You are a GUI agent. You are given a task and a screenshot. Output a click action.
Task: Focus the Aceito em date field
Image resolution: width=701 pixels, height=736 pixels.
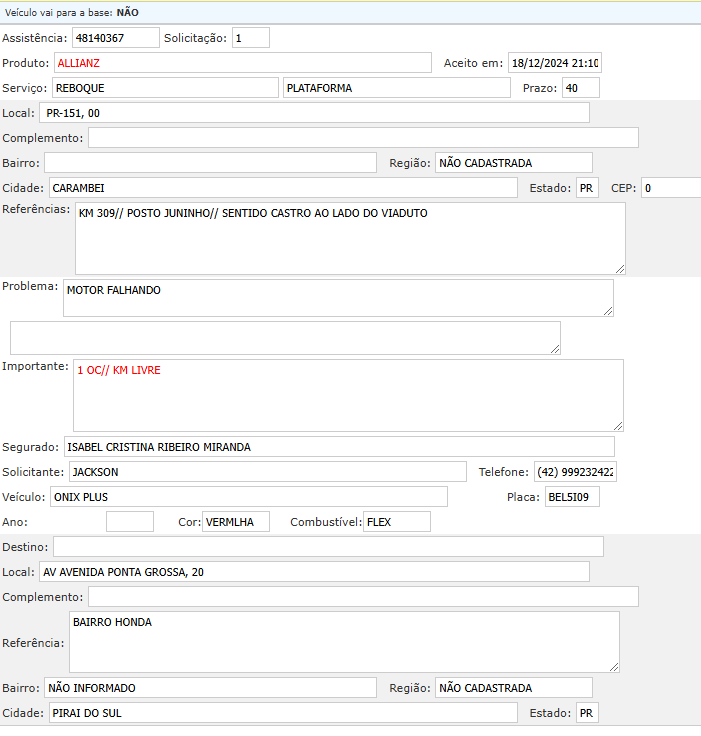555,63
